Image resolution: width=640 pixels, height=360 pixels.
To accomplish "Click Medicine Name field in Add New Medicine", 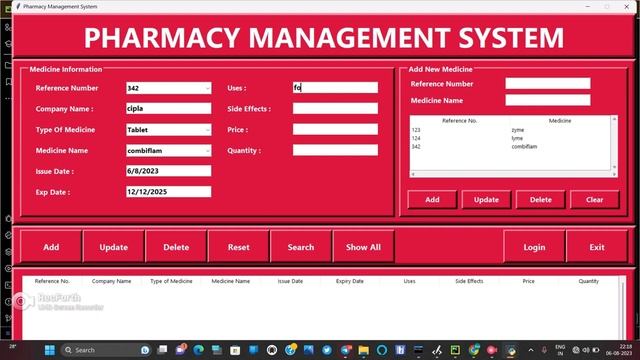I will pos(548,100).
